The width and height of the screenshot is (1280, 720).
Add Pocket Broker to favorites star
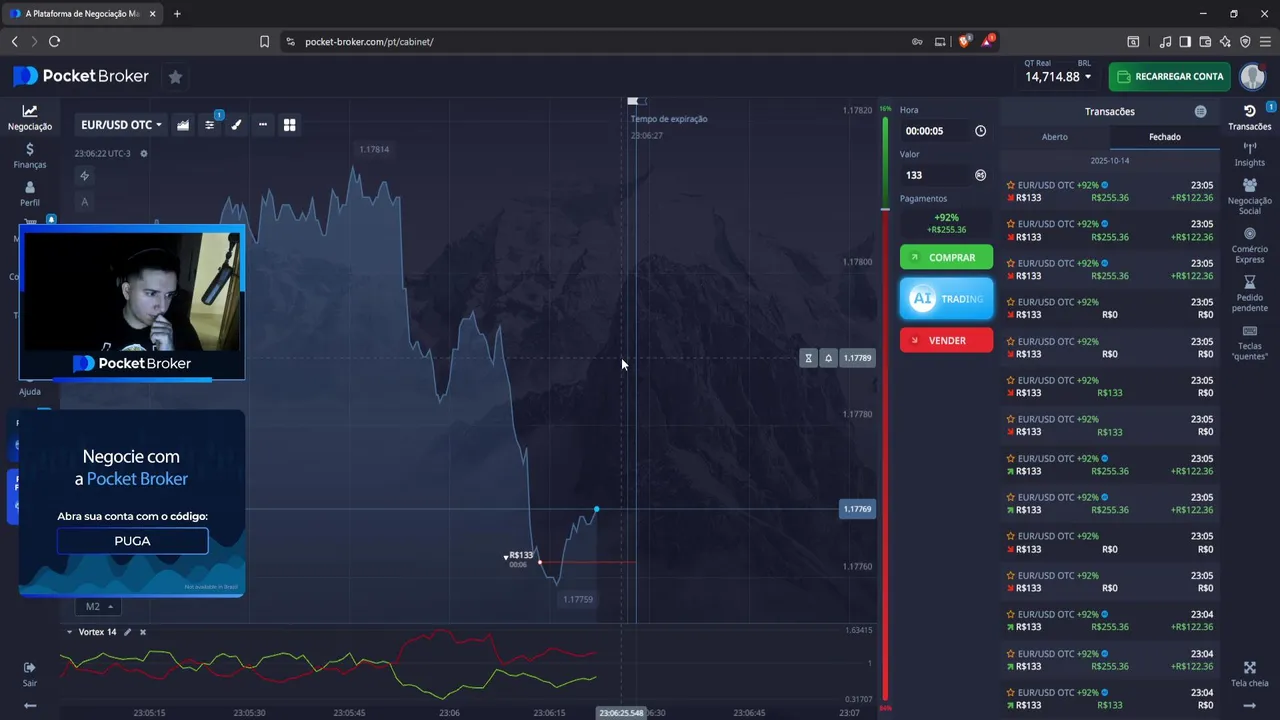175,77
